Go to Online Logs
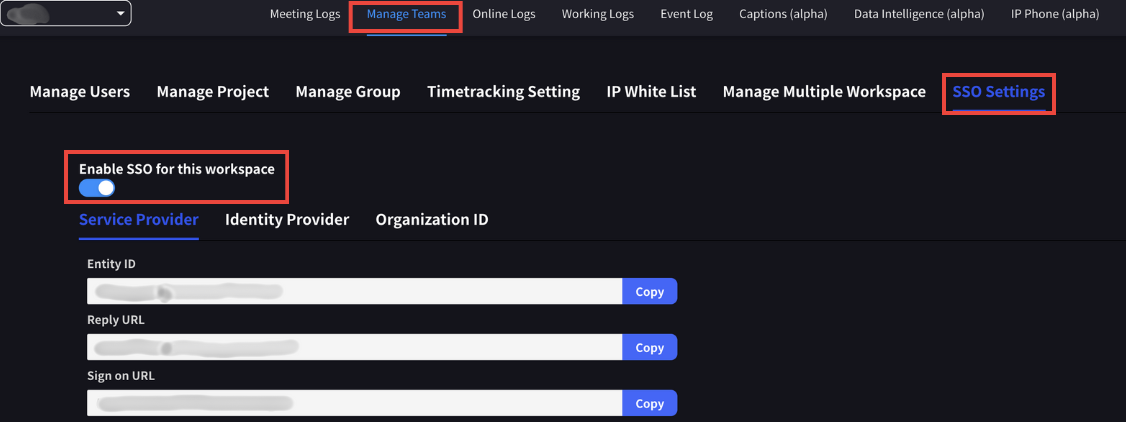Image resolution: width=1126 pixels, height=422 pixels. (504, 14)
